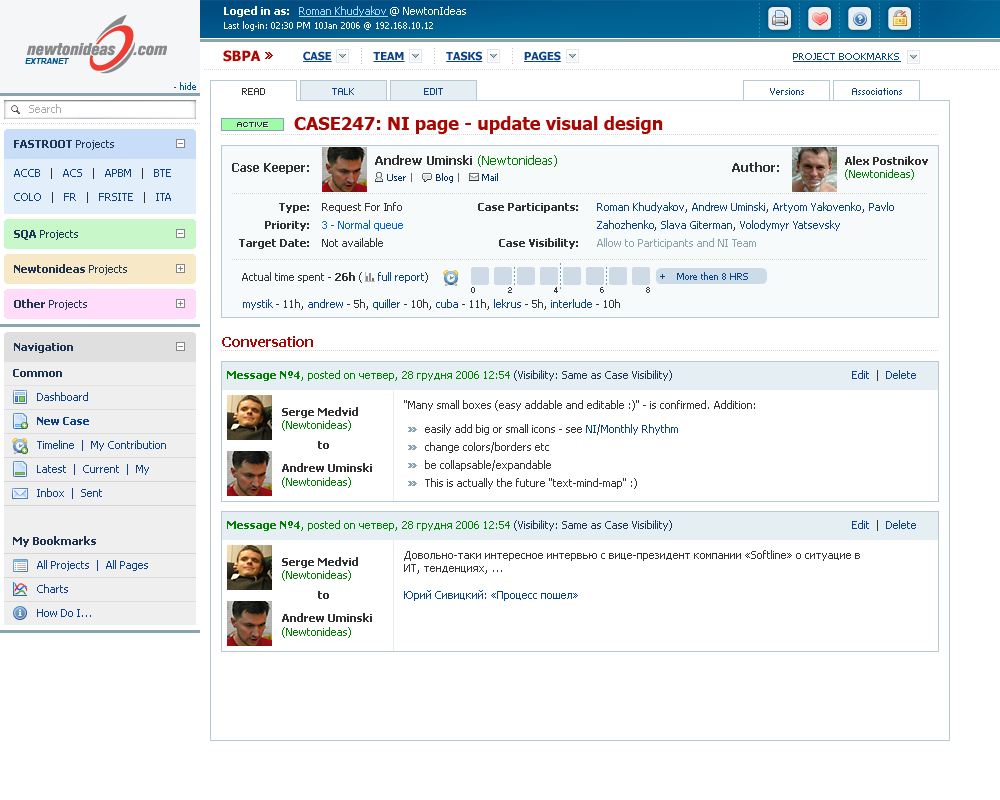
Task: Open the Юрий Сивицкий «Процесс пошел» link
Action: (x=490, y=595)
